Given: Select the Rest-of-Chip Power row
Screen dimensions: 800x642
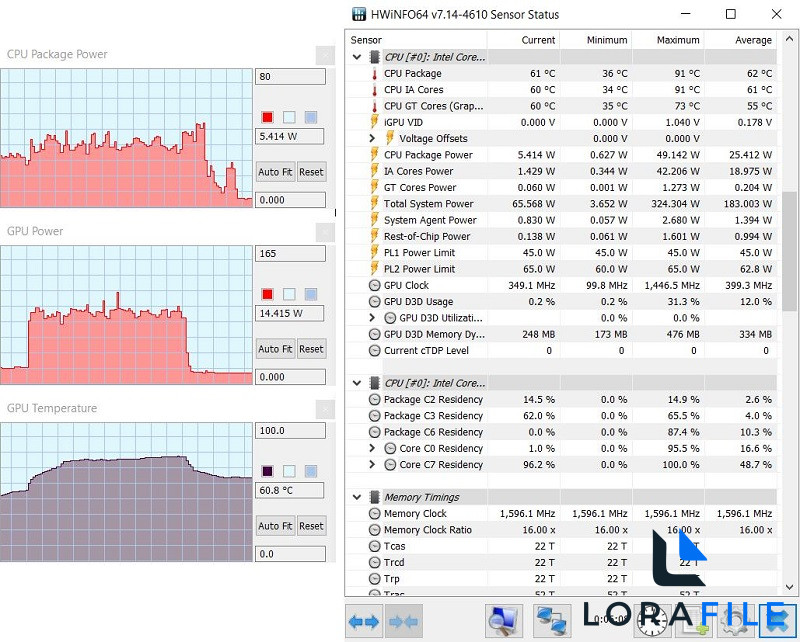Looking at the screenshot, I should [x=561, y=236].
